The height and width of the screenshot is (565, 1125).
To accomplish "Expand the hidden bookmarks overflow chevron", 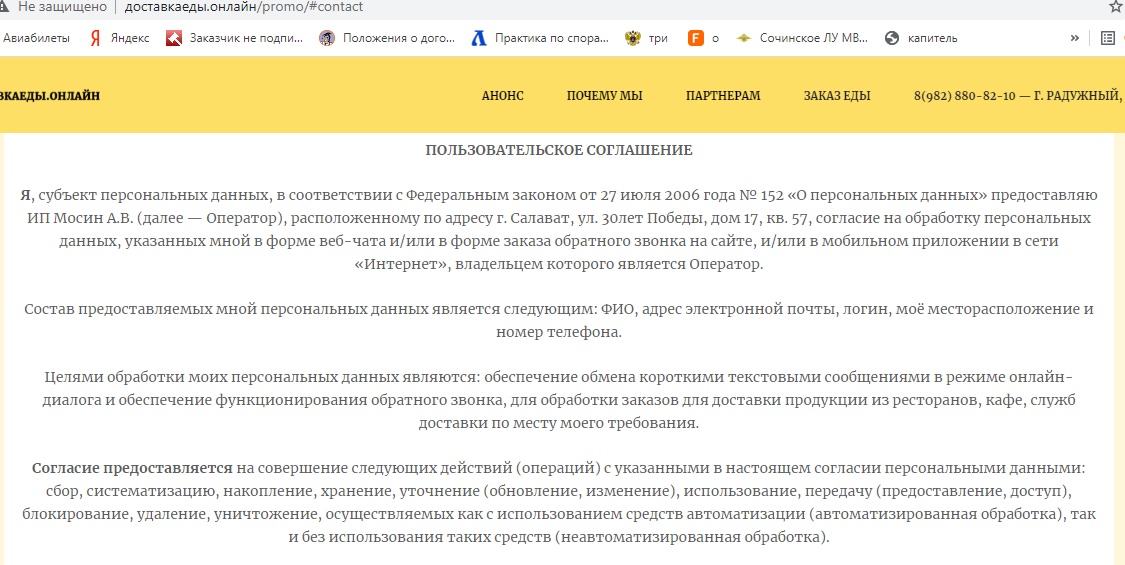I will (x=1074, y=38).
